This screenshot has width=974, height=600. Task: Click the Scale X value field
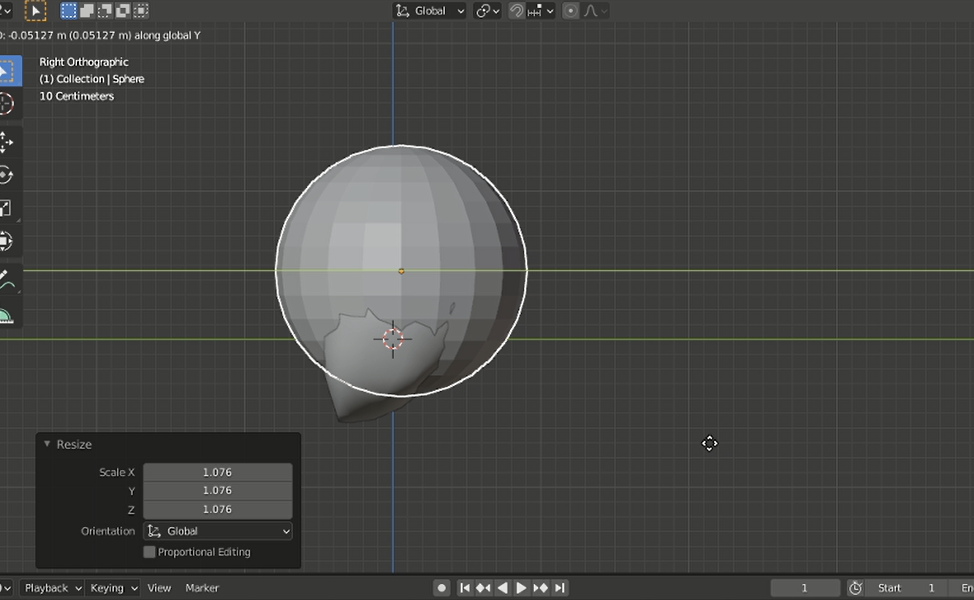[217, 472]
